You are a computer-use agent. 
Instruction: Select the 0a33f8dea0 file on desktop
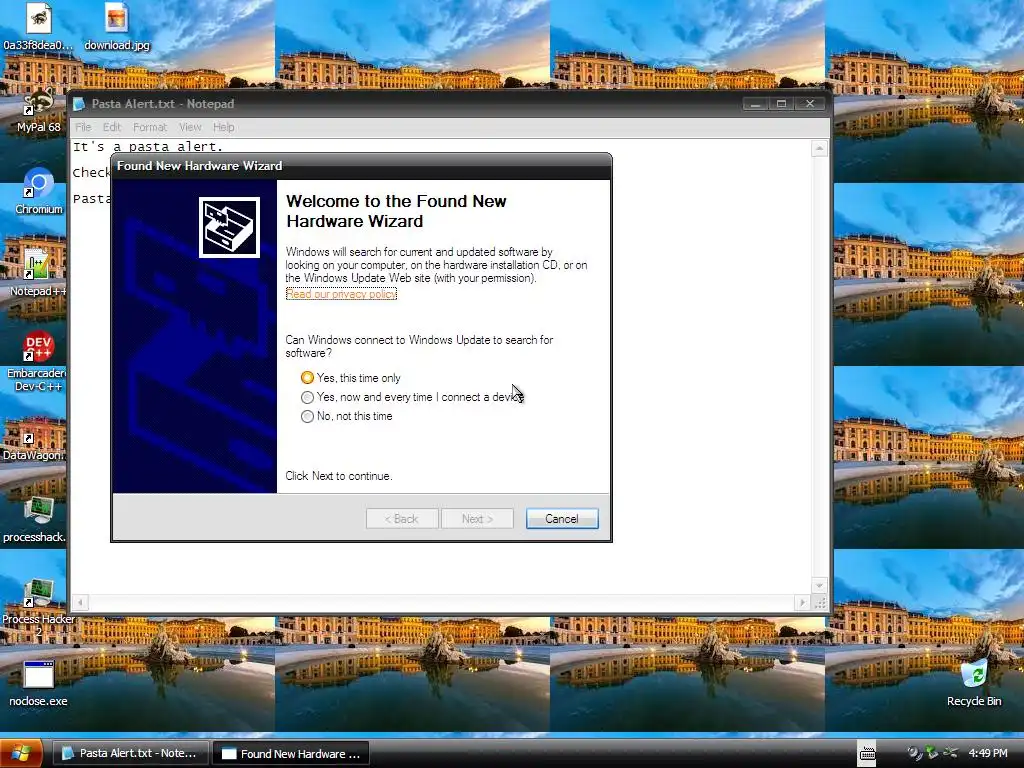point(39,27)
